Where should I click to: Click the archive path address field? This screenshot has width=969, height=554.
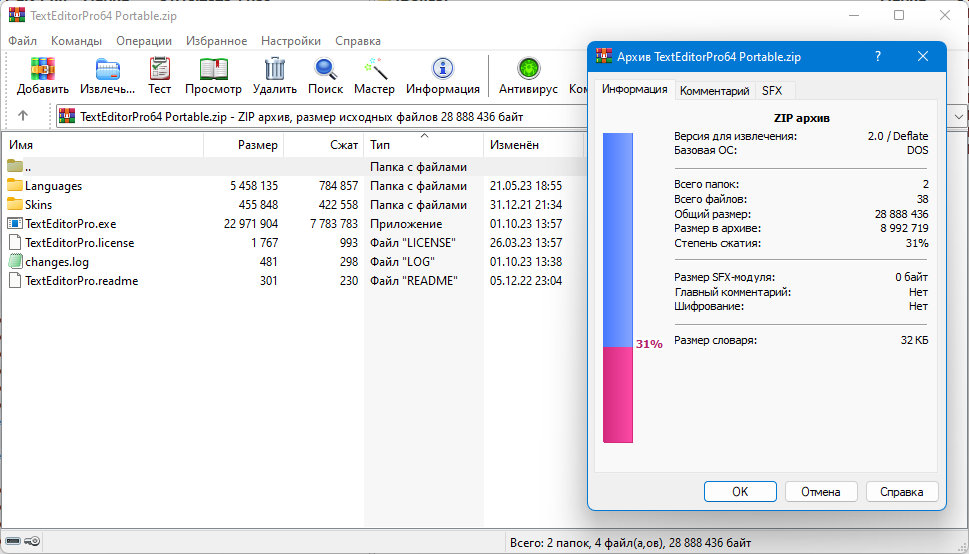(321, 116)
